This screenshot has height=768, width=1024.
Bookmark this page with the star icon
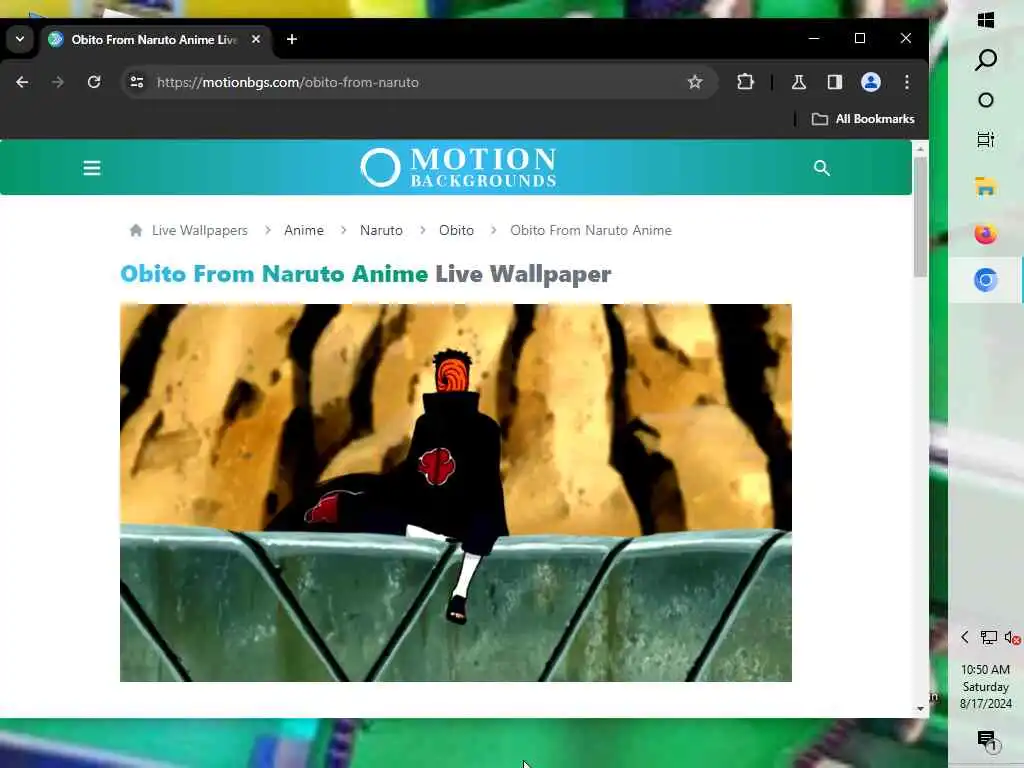[x=695, y=82]
